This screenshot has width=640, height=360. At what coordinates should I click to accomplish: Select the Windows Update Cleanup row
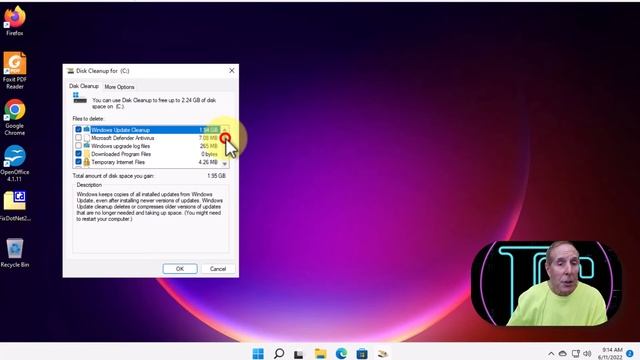[147, 130]
